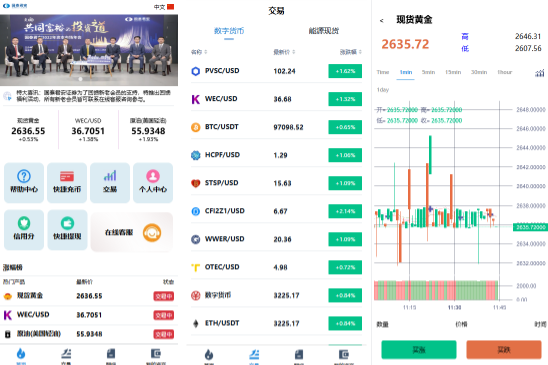Switch to the 数字货币 tab

click(229, 31)
